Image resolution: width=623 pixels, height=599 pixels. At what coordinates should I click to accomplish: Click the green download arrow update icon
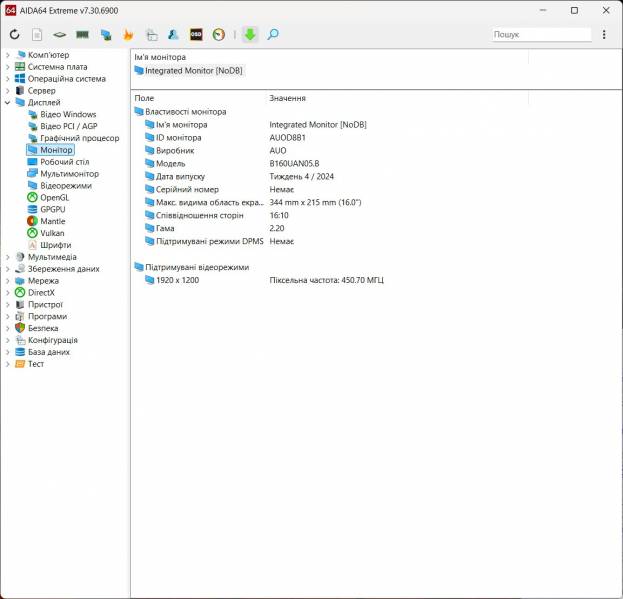point(250,35)
